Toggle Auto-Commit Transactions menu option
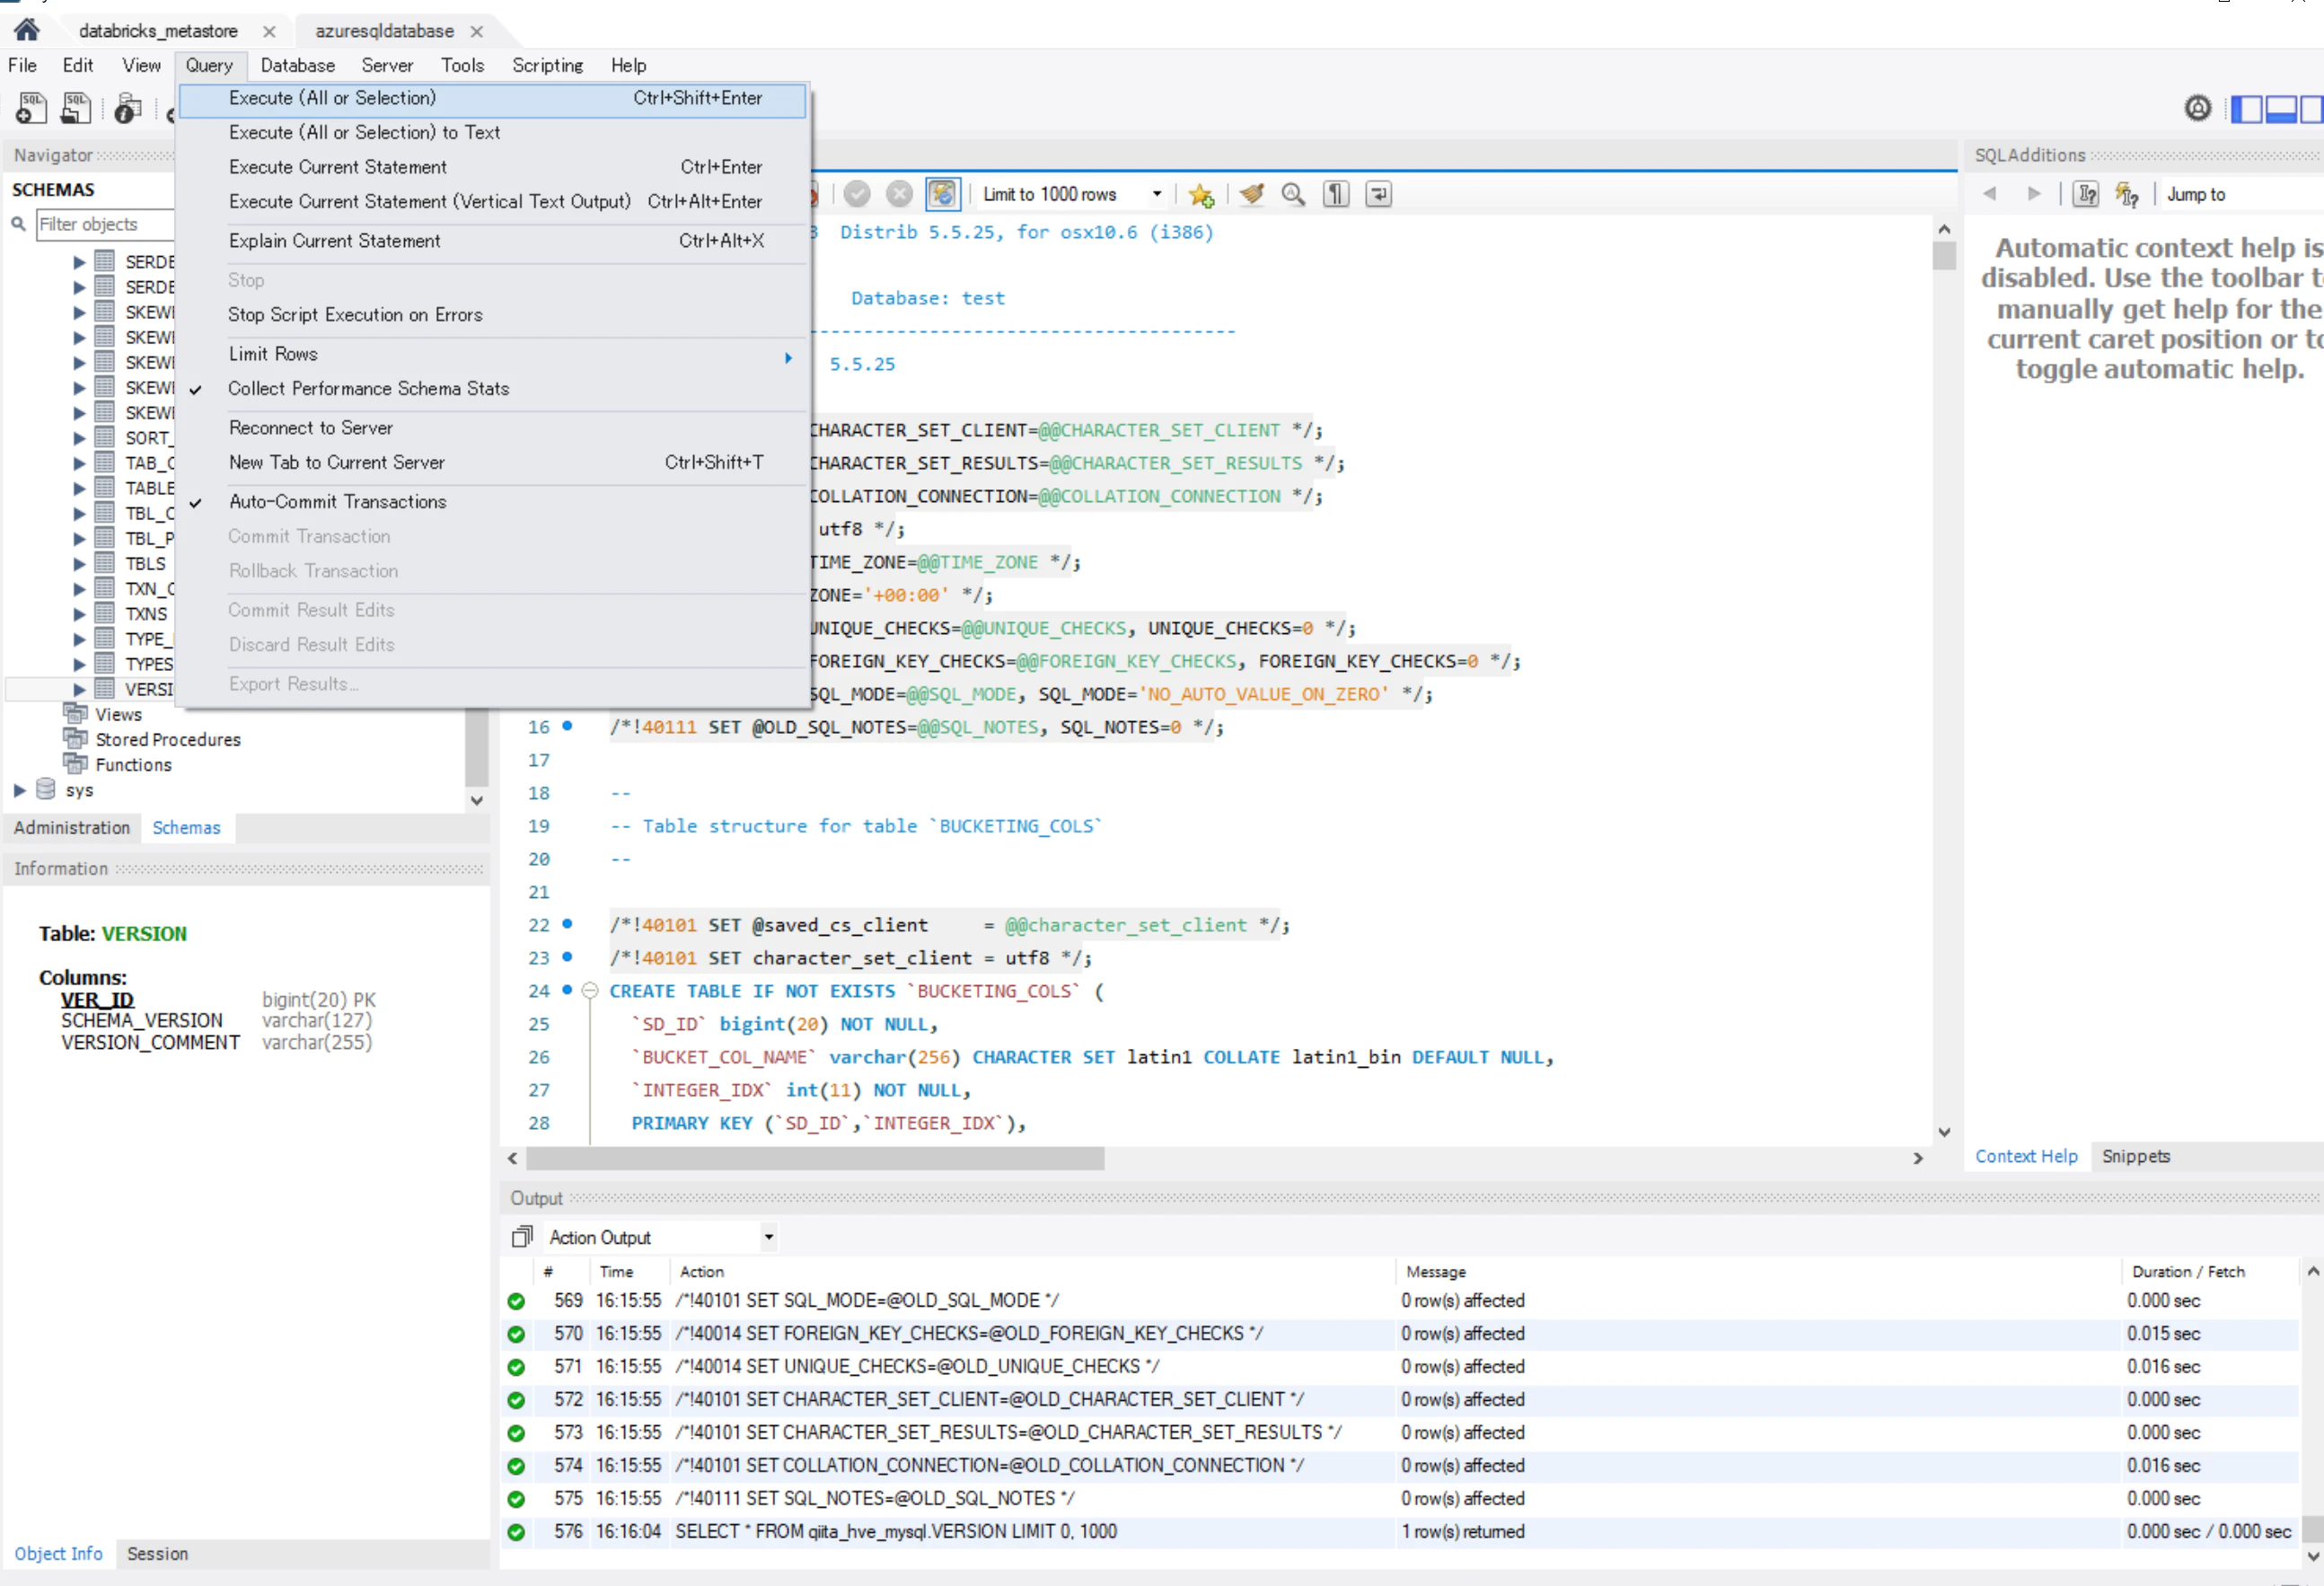Viewport: 2324px width, 1586px height. 337,502
